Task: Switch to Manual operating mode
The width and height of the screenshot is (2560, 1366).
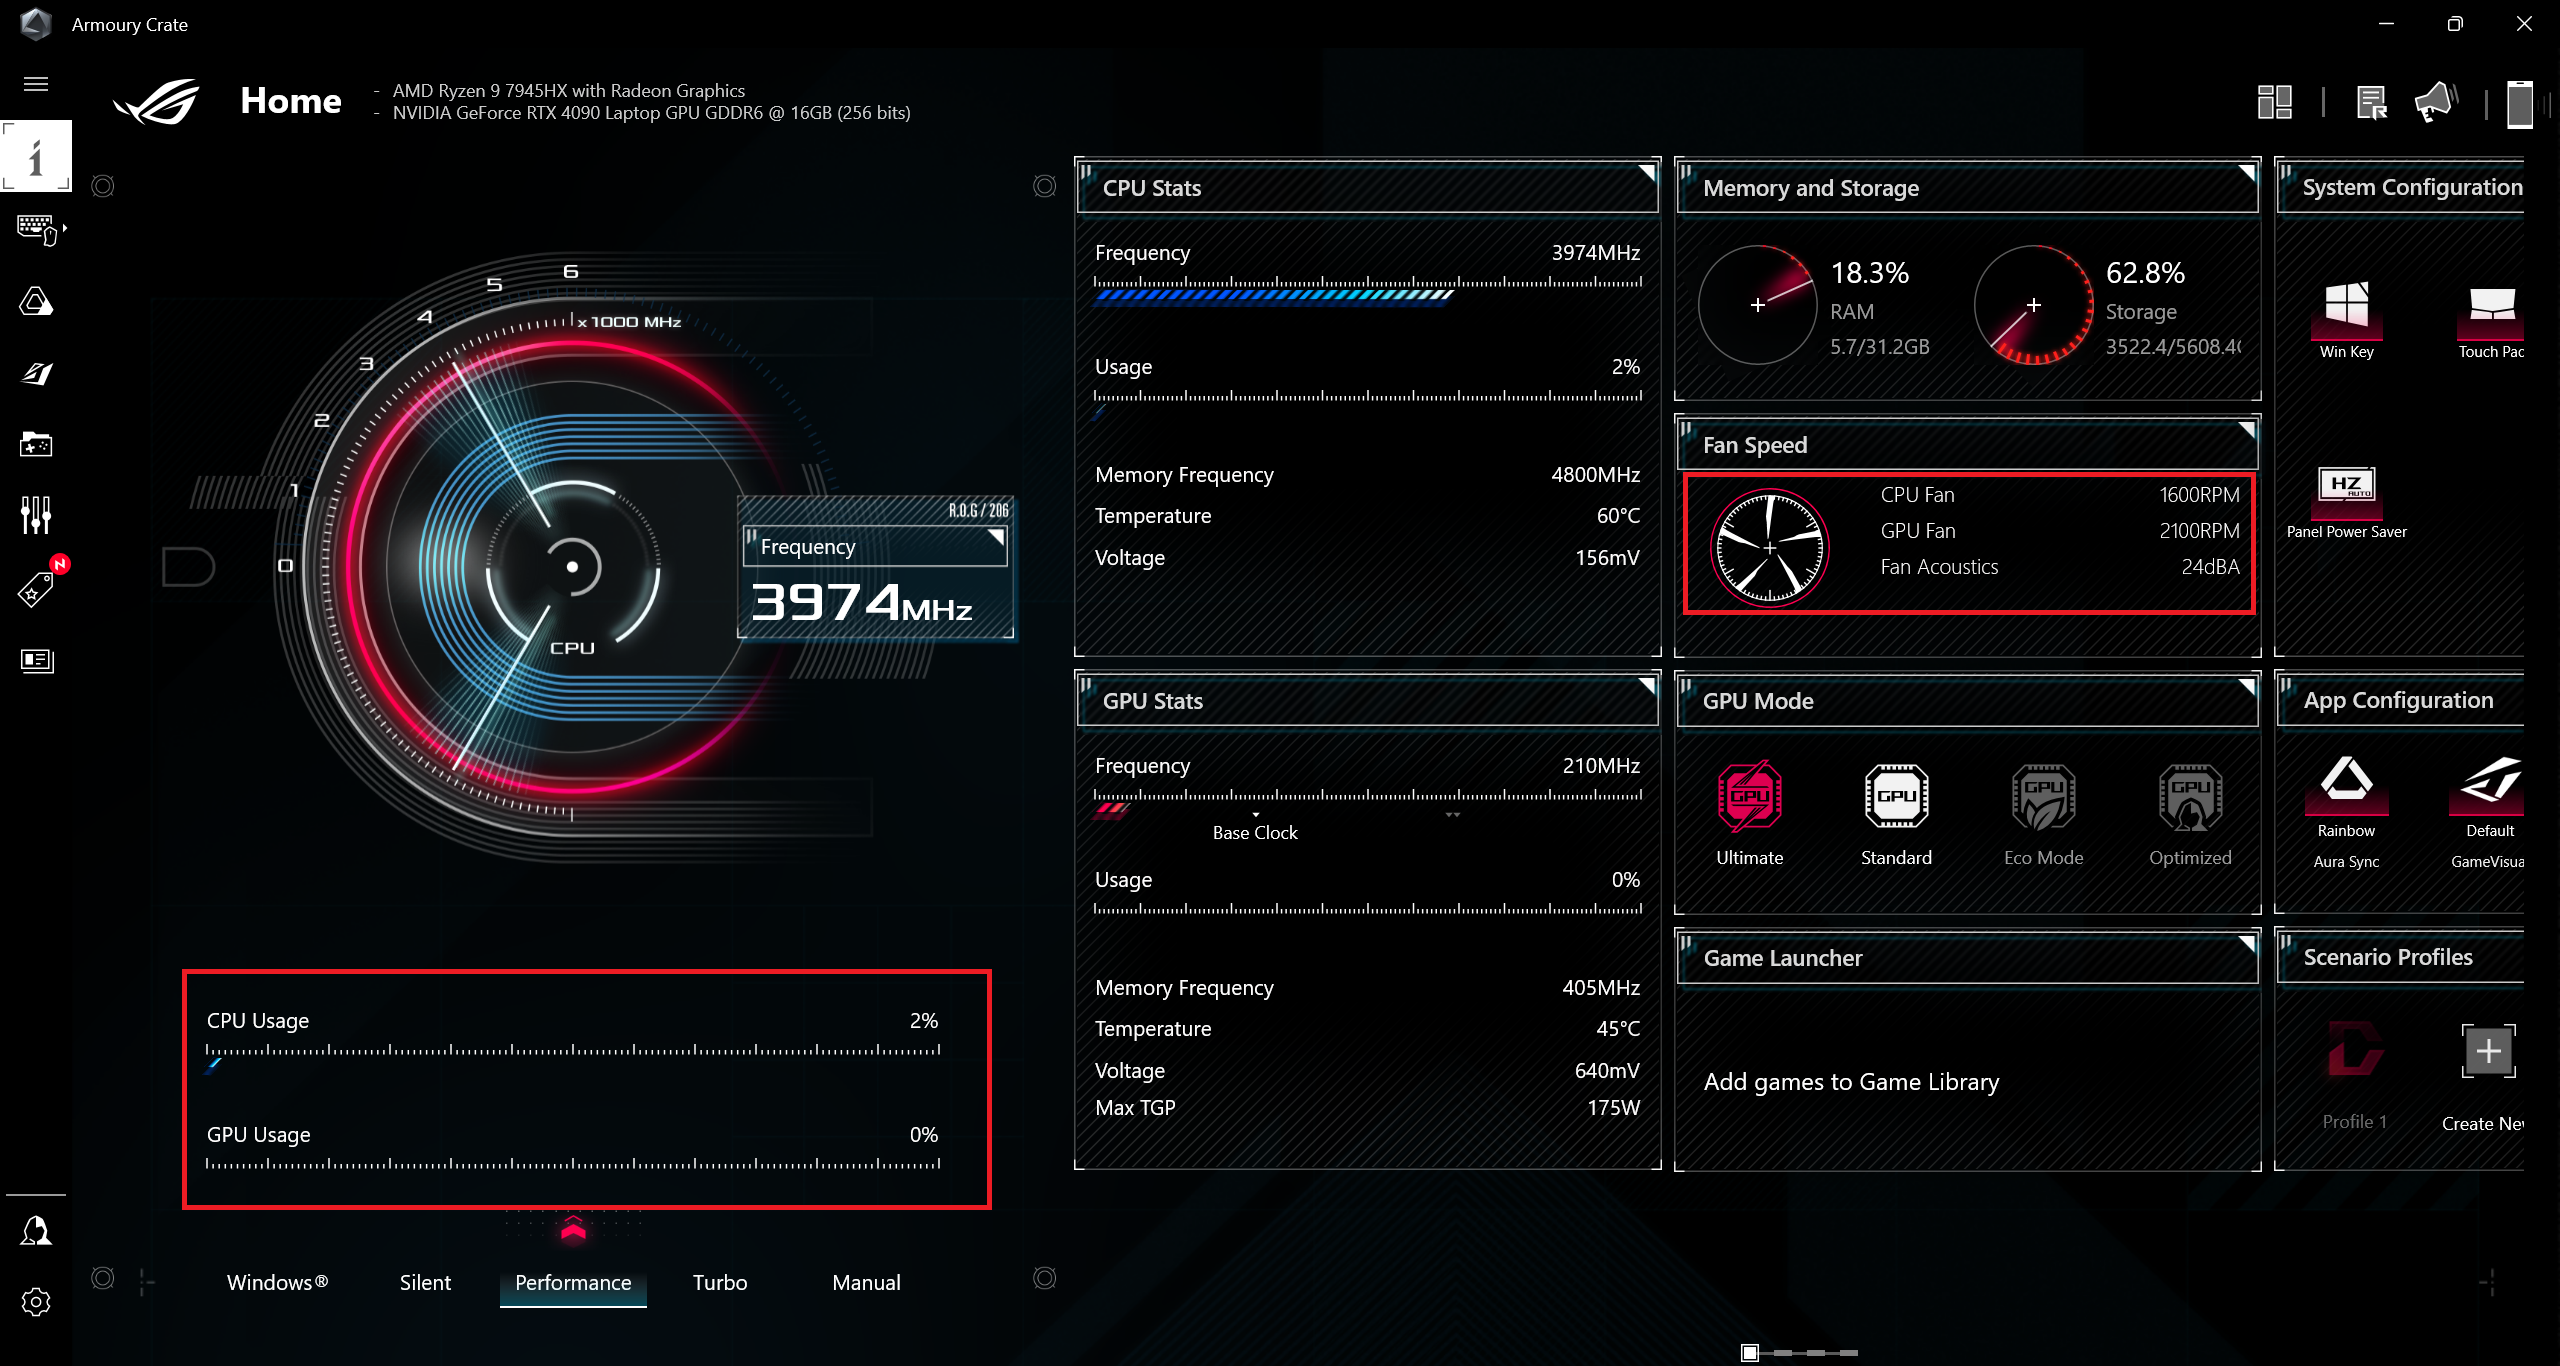Action: [x=866, y=1282]
